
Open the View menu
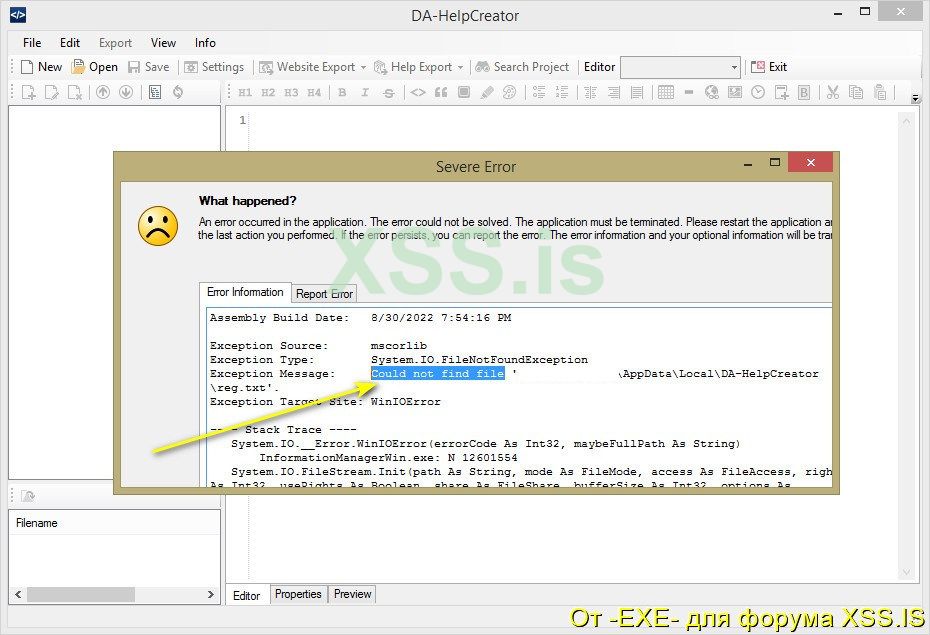point(163,43)
